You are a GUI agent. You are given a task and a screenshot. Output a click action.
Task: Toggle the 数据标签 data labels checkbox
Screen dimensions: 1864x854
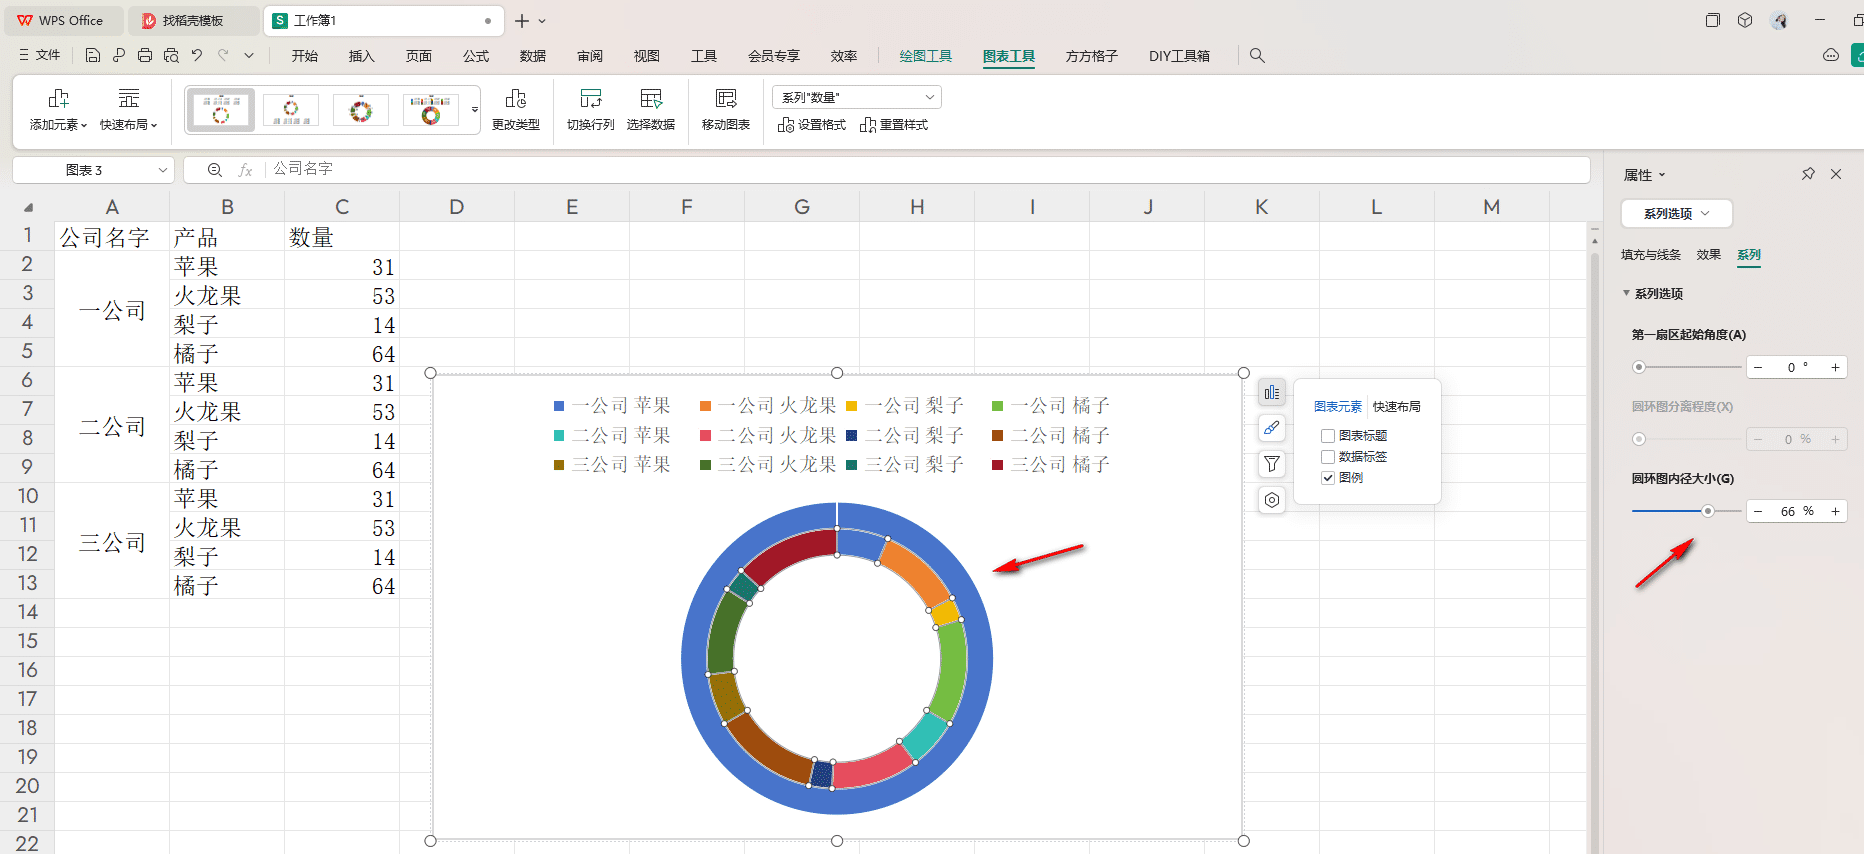1328,457
